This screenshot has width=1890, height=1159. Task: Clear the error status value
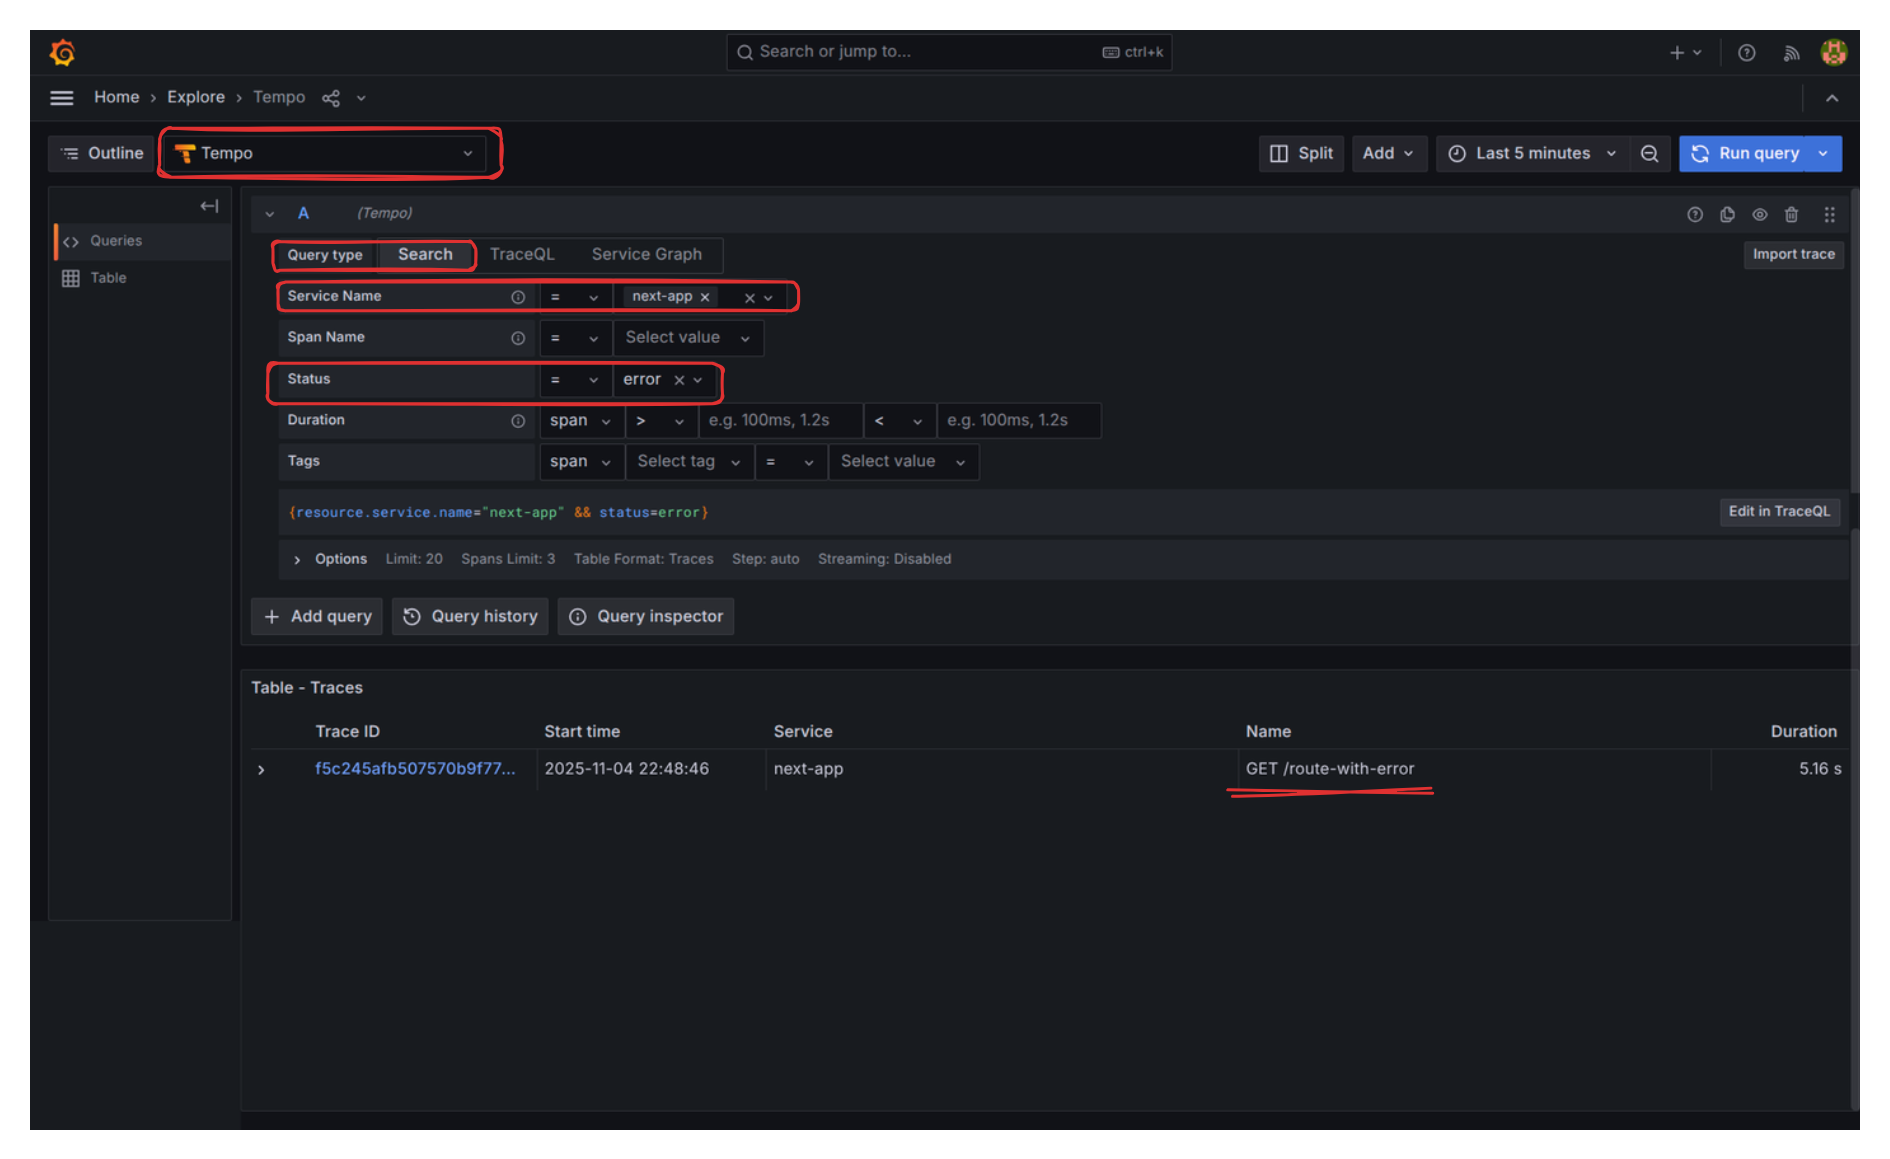[x=679, y=380]
